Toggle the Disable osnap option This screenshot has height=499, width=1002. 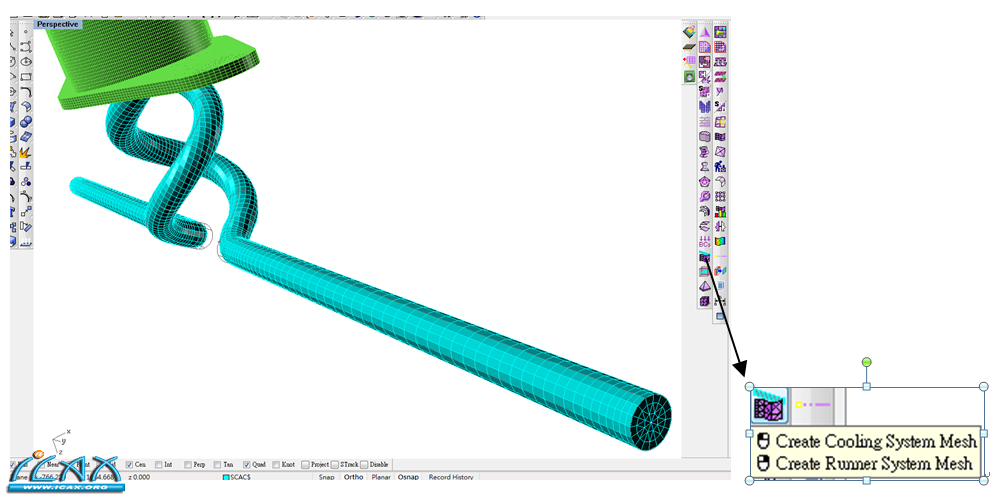(364, 464)
